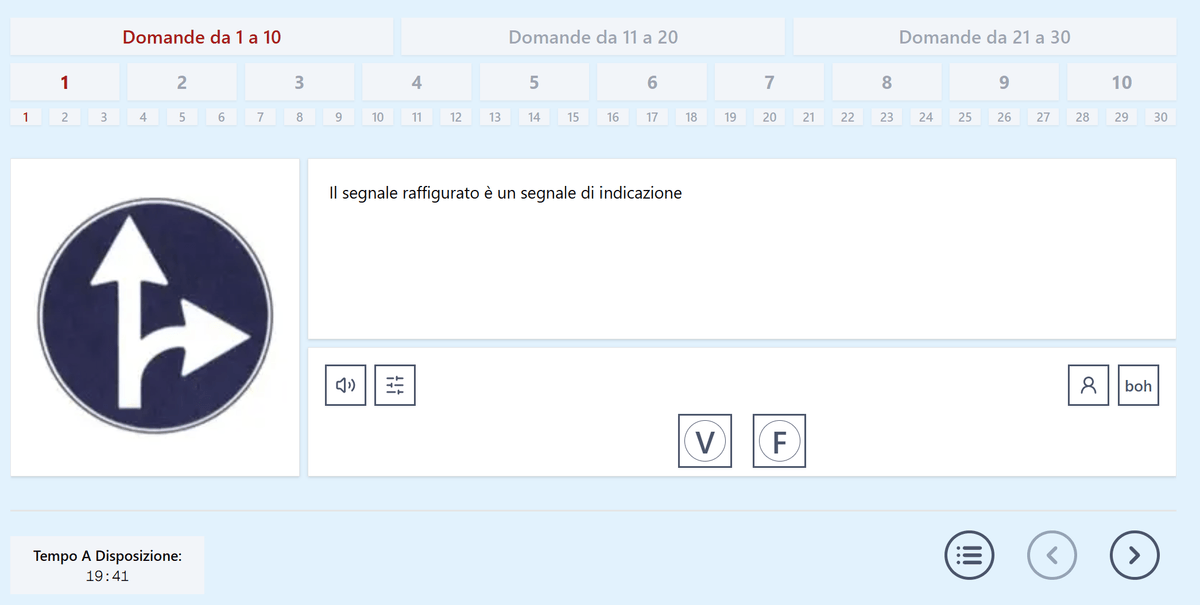This screenshot has width=1200, height=605.
Task: Switch to the 'Domande da 11 a 20' tab
Action: click(593, 36)
